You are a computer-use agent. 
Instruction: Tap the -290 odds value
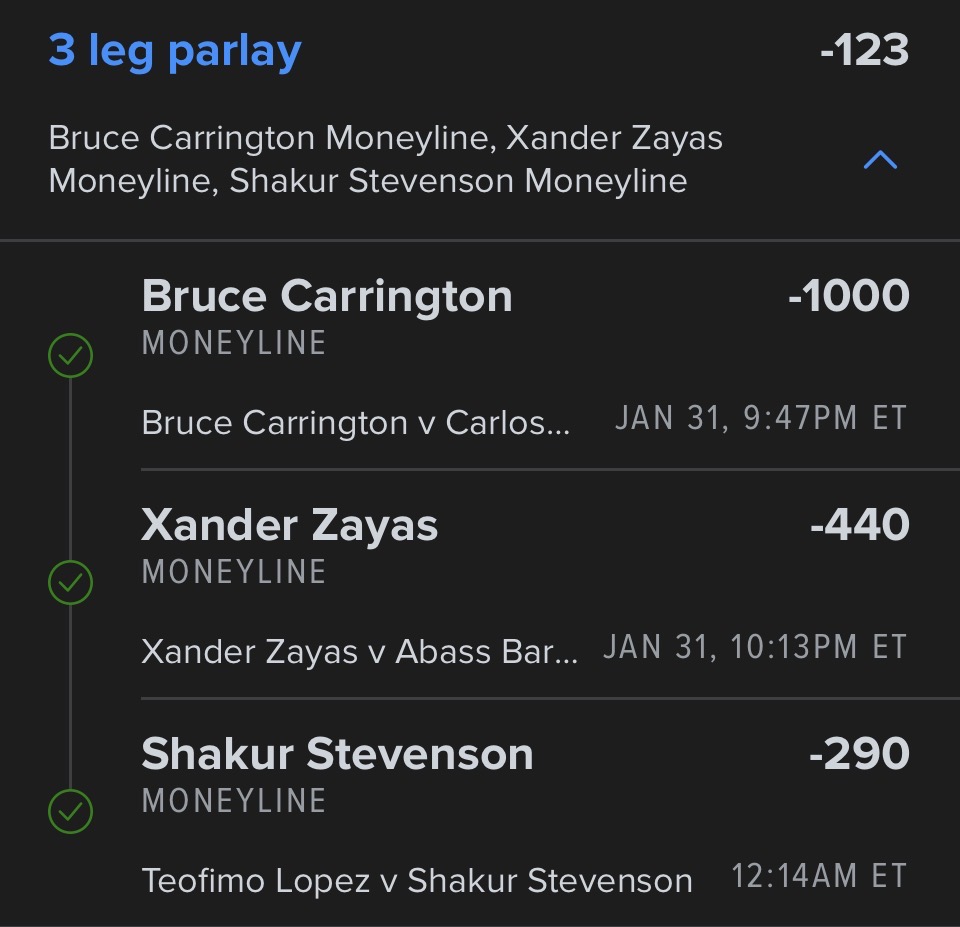859,754
